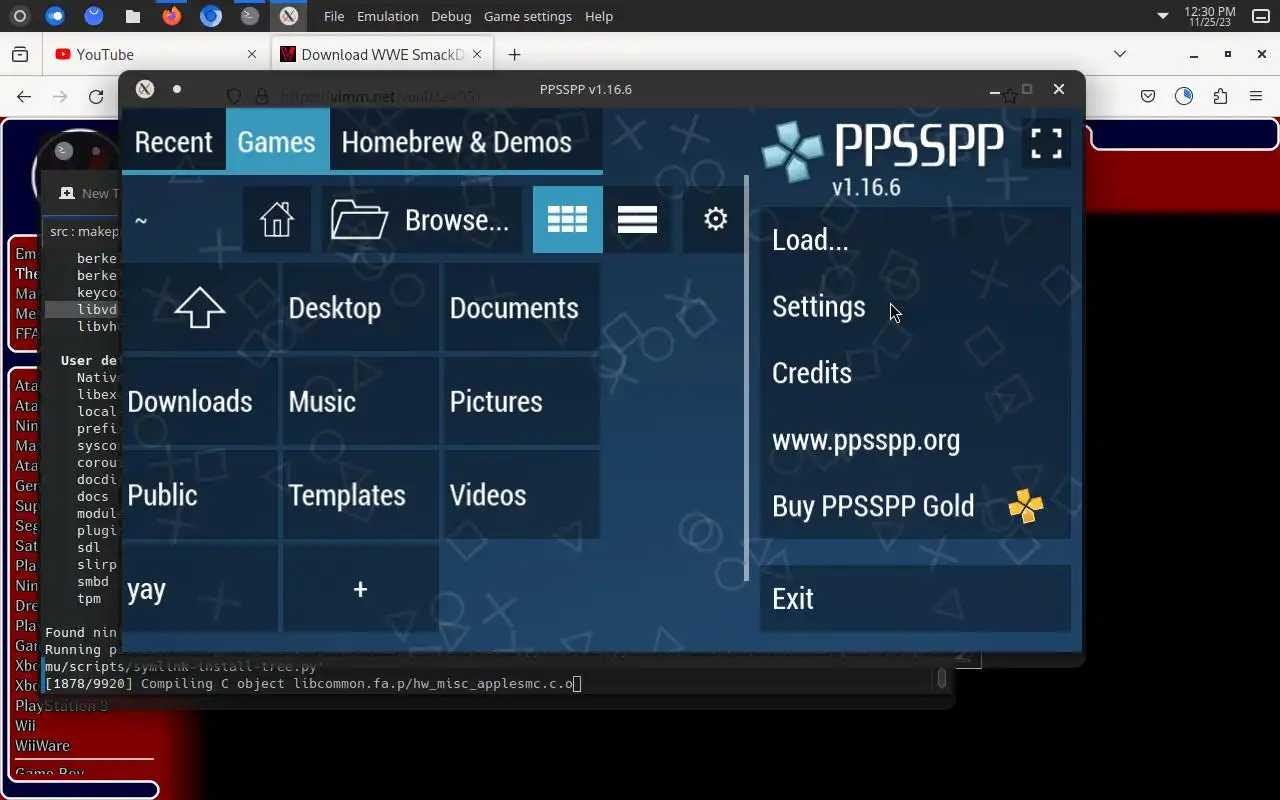Image resolution: width=1280 pixels, height=800 pixels.
Task: Click the Firefox back arrow
Action: pos(24,96)
